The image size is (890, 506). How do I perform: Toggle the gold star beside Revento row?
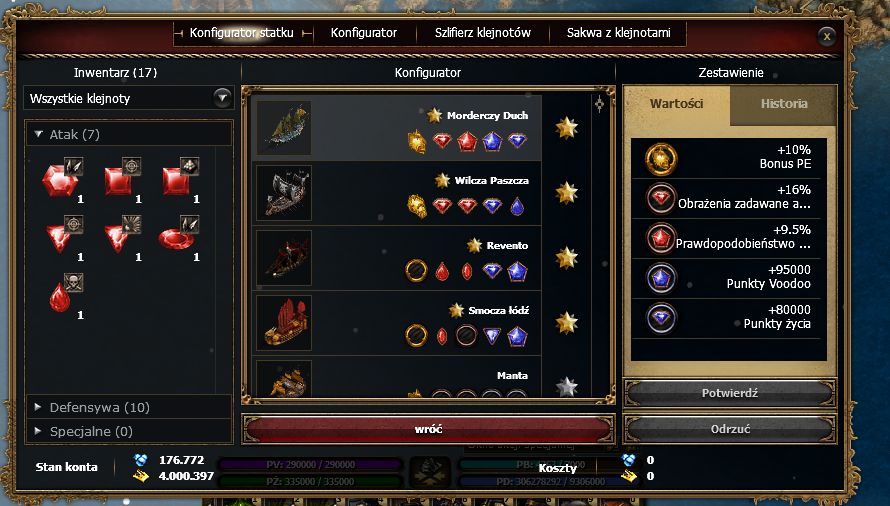tap(566, 257)
